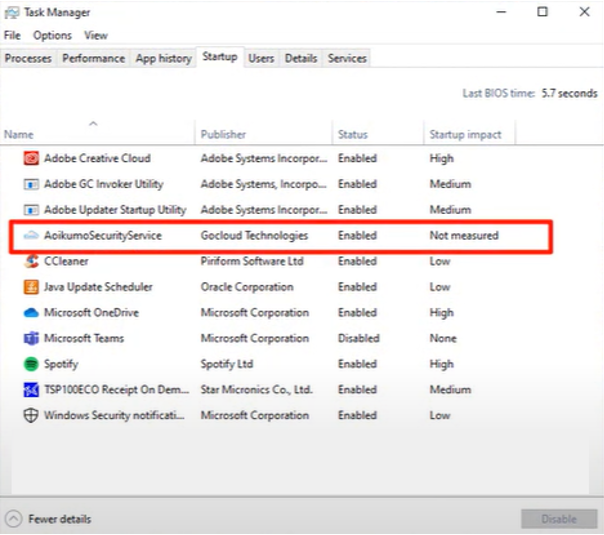Click the Oracle Corporation publisher cell
This screenshot has height=535, width=604.
point(247,287)
